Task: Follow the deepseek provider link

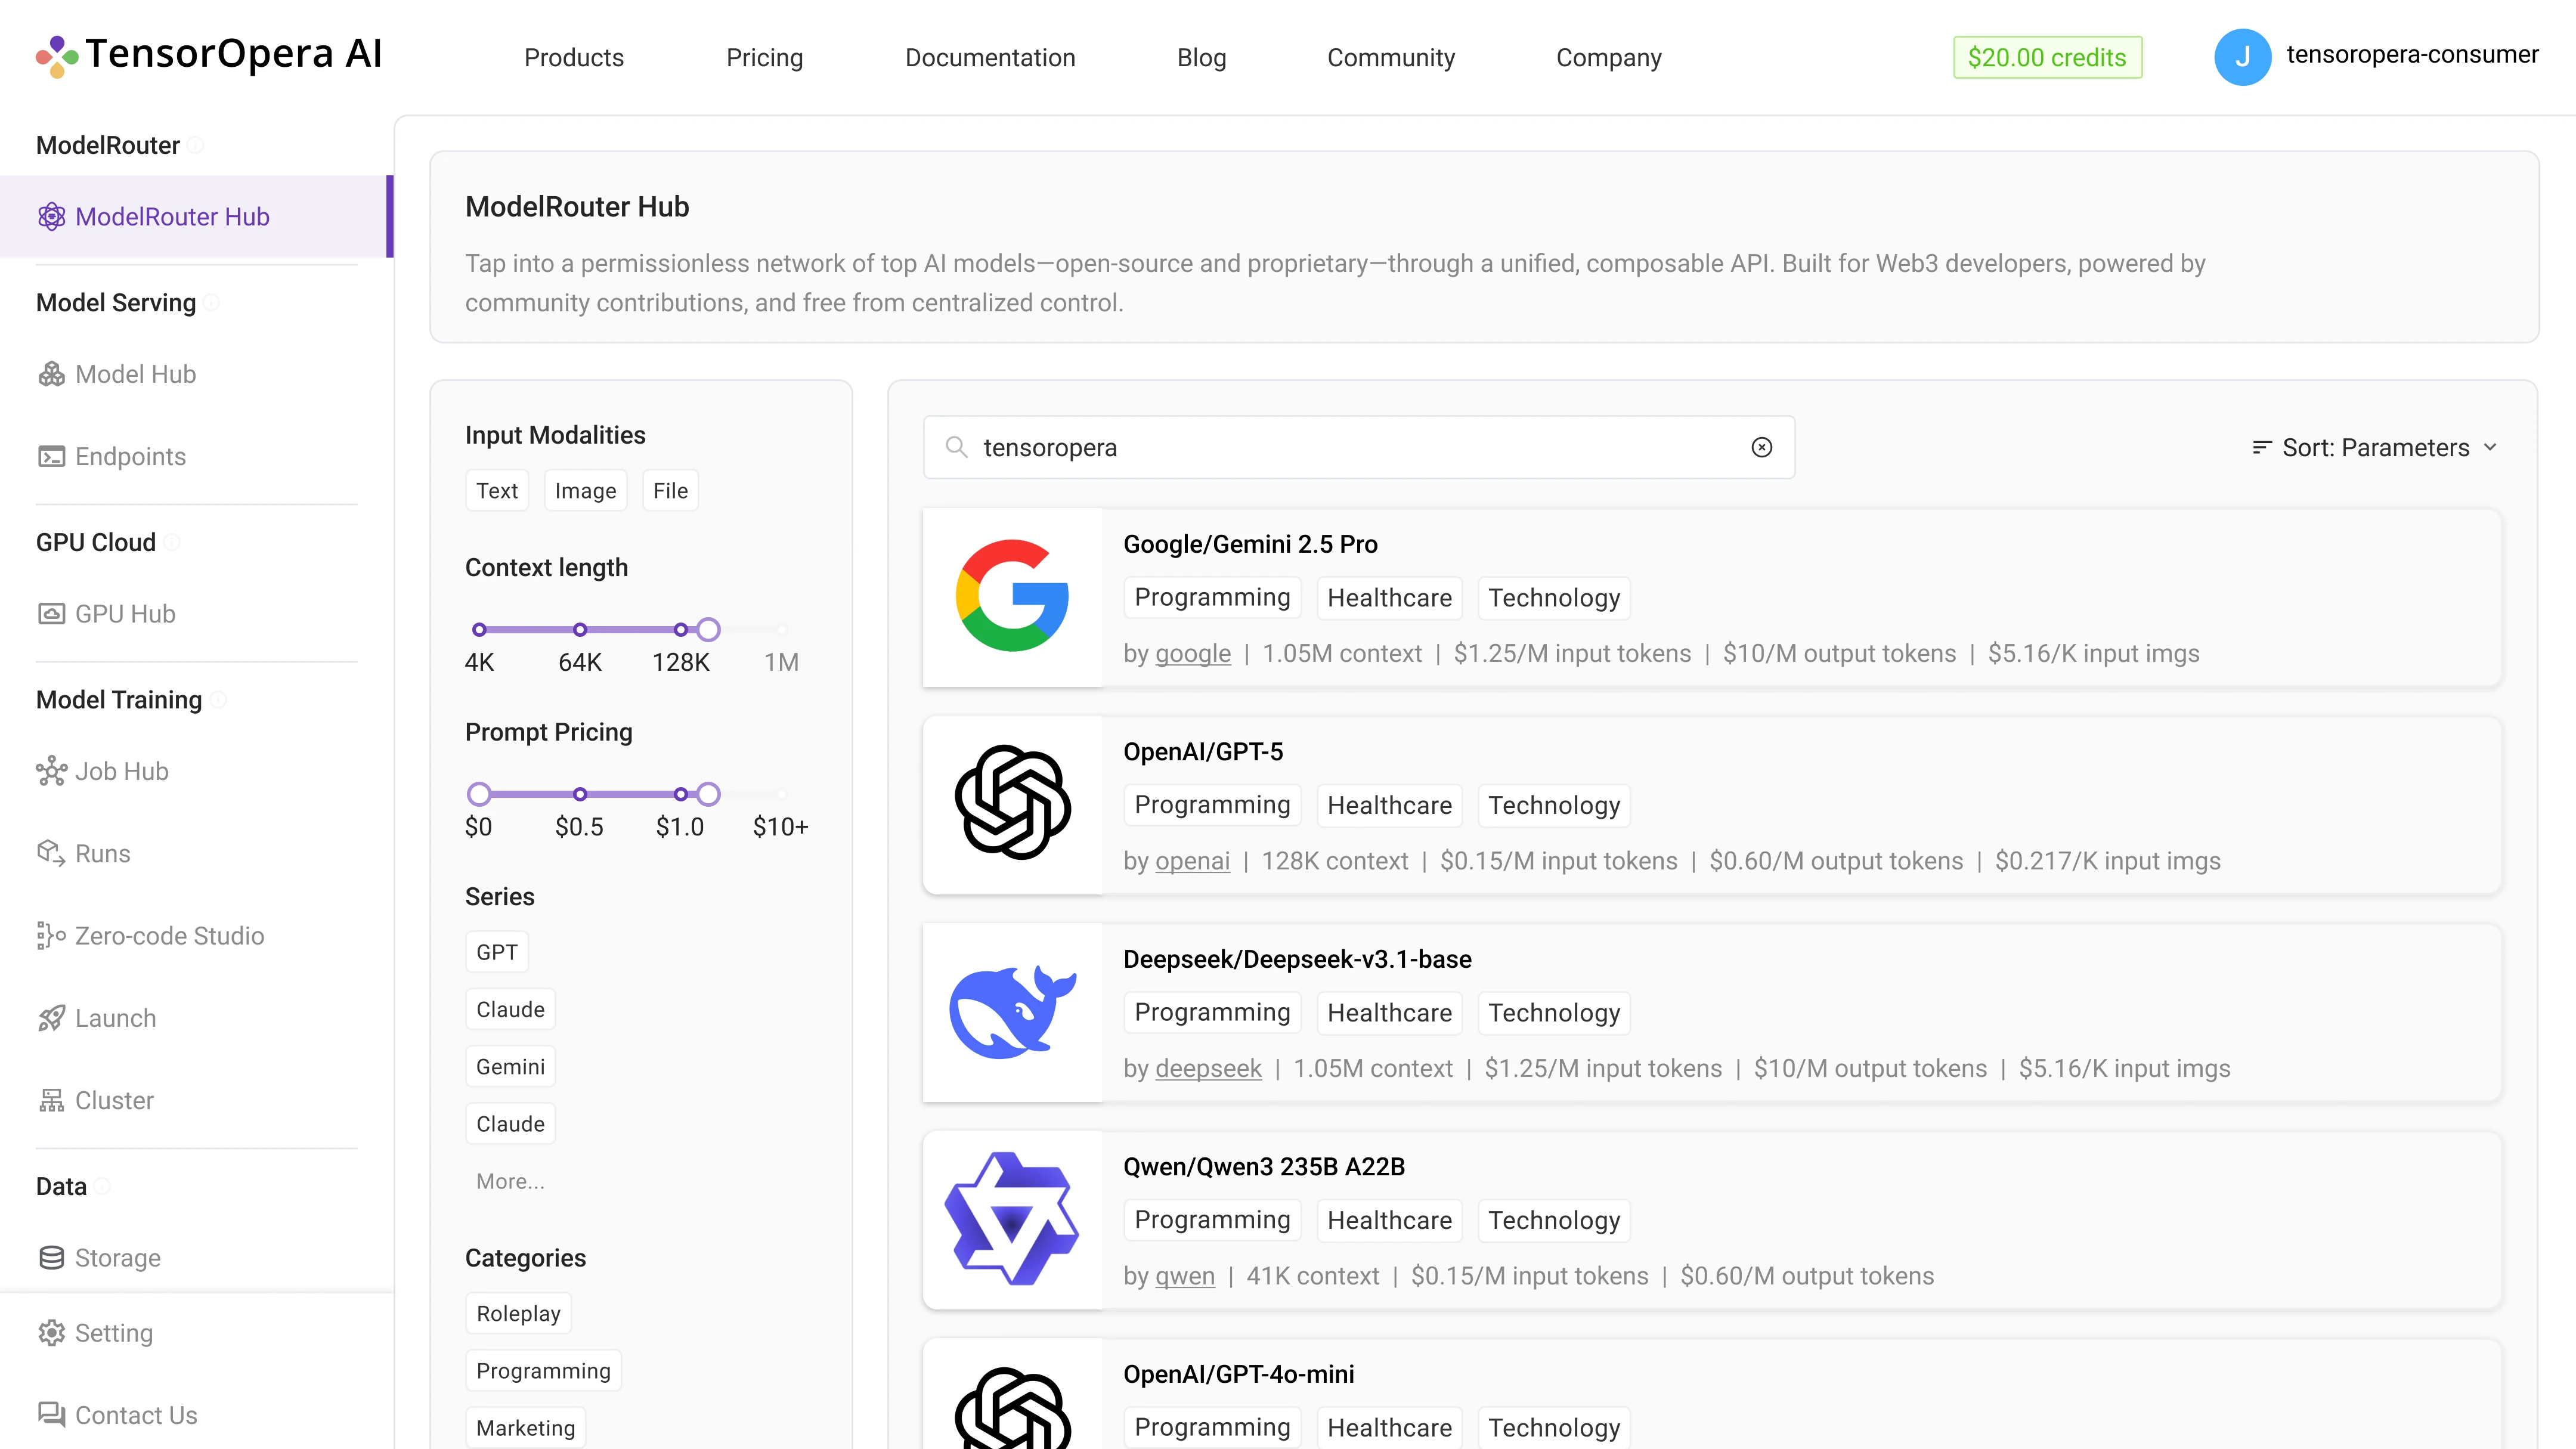Action: pos(1208,1068)
